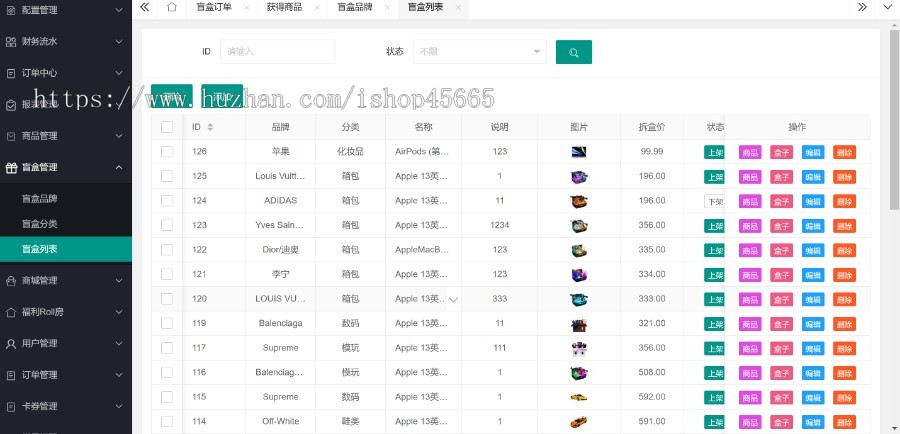Toggle the 上架 status switch for ID 126
Screen dimensions: 900x434
714,152
